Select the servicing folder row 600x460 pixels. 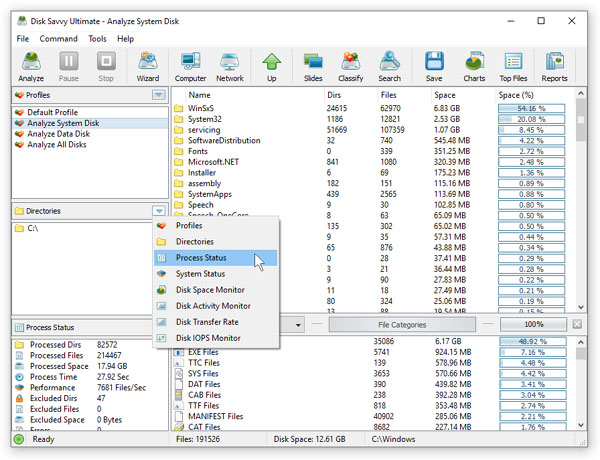(x=373, y=130)
